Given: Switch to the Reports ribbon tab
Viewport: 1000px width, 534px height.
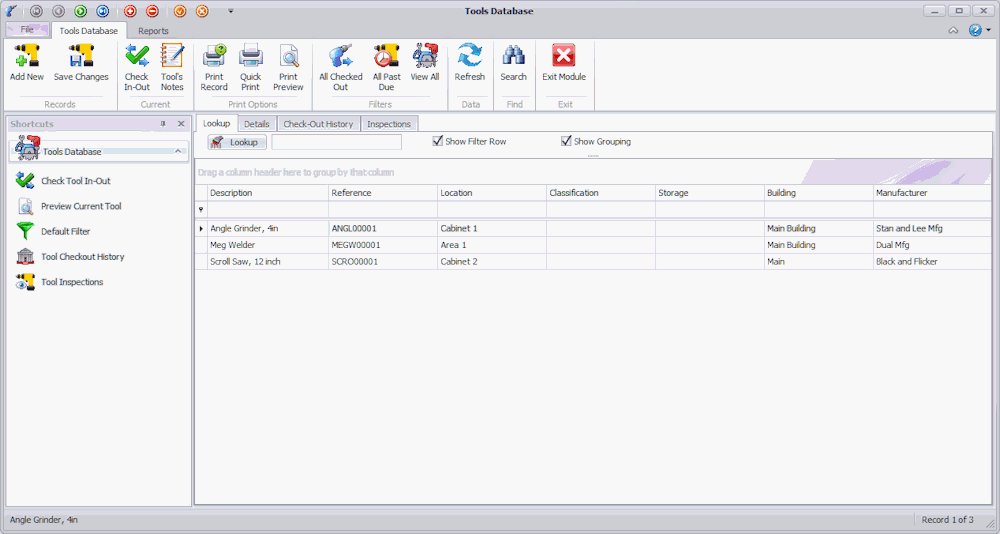Looking at the screenshot, I should (153, 31).
